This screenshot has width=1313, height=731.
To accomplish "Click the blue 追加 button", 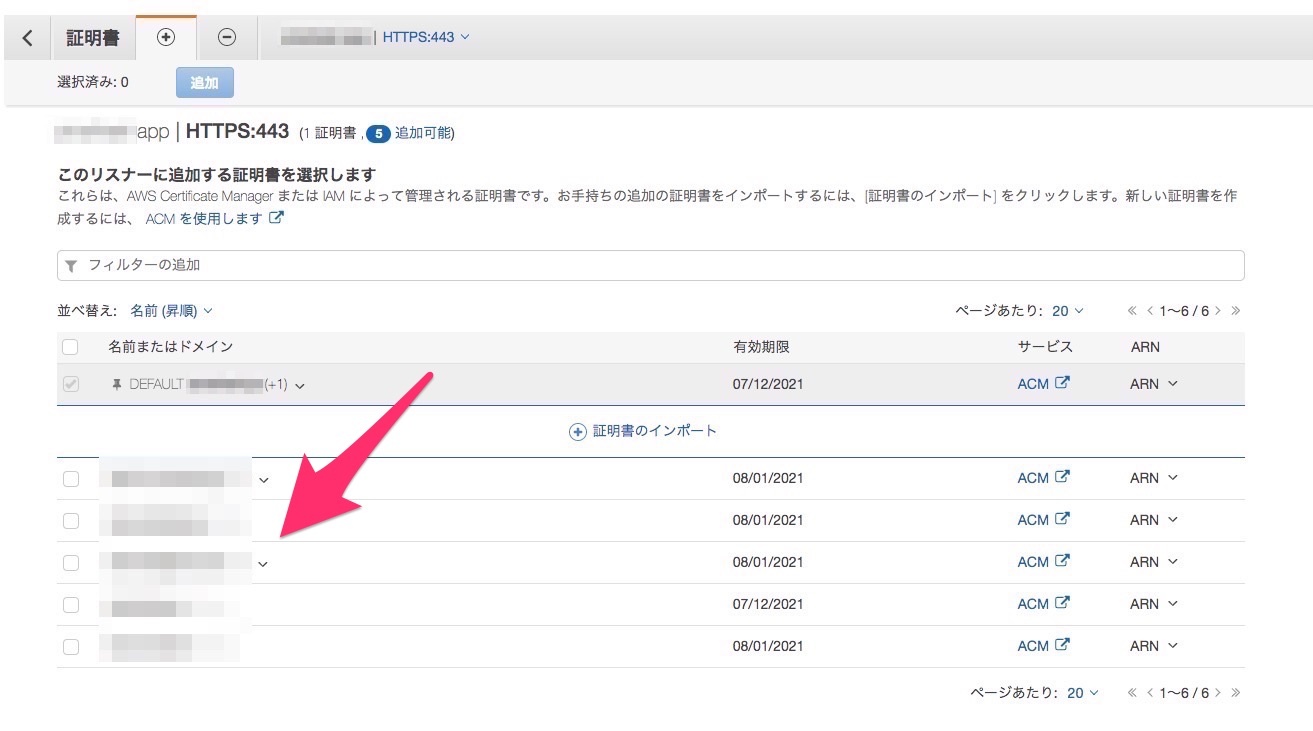I will [204, 83].
